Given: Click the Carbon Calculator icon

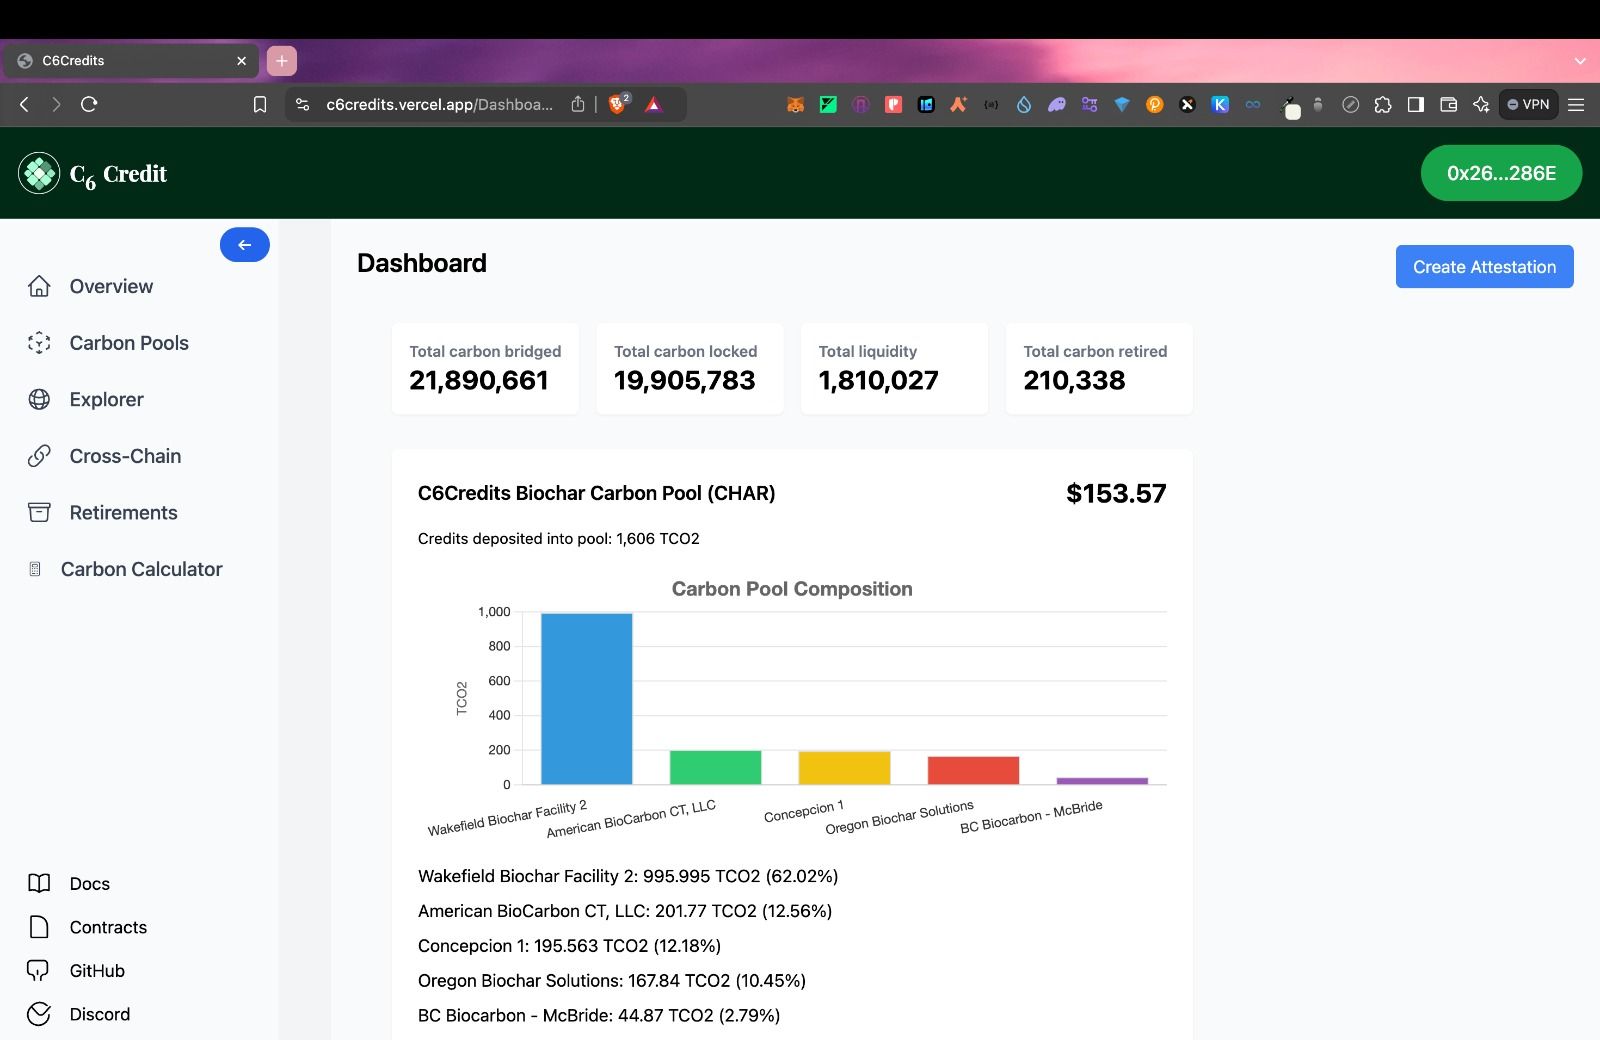Looking at the screenshot, I should (35, 569).
